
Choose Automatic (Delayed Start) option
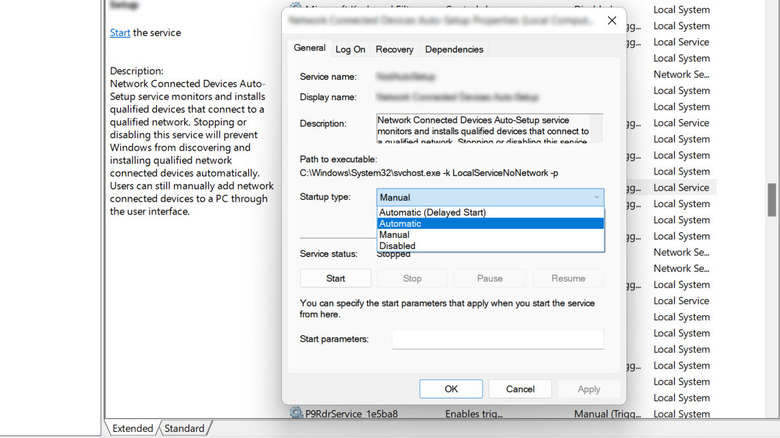[490, 213]
